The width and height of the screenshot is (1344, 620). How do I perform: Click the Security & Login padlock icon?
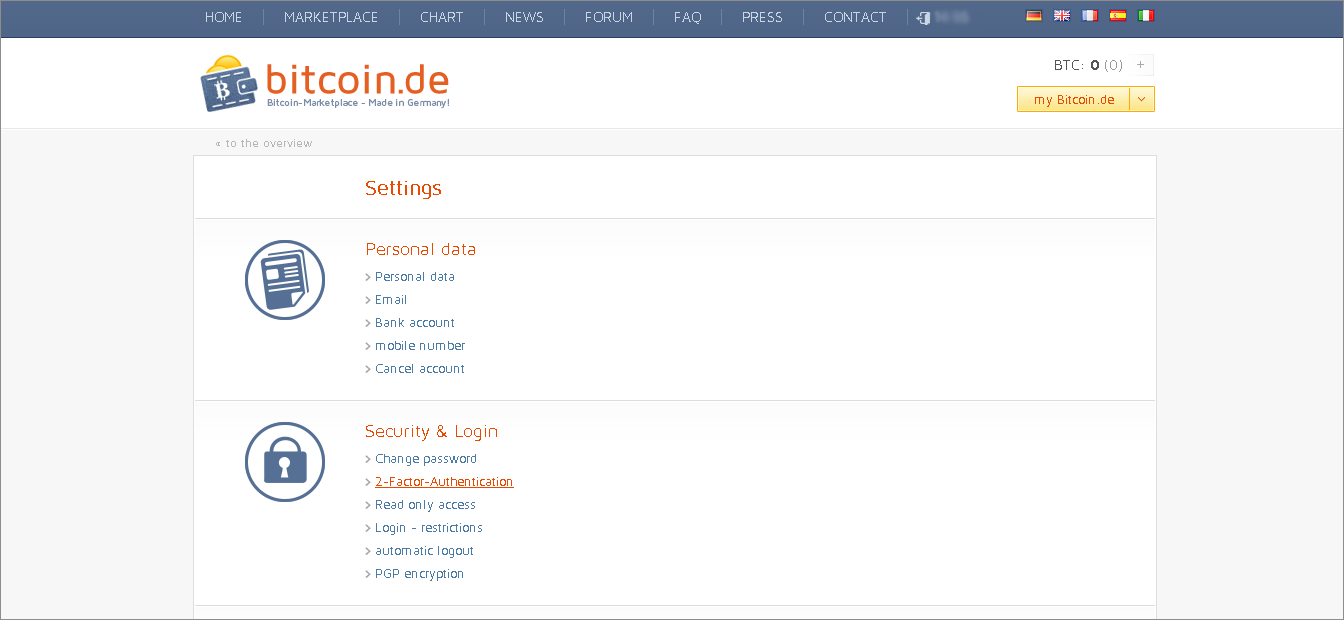click(285, 462)
